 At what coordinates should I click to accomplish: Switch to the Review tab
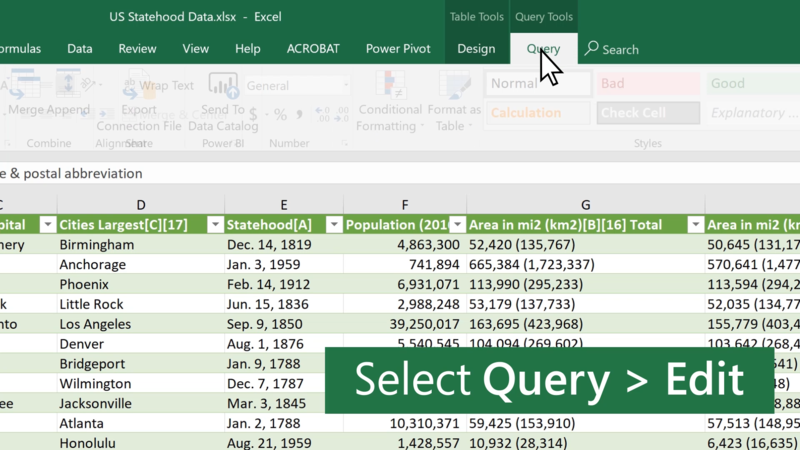(x=137, y=48)
